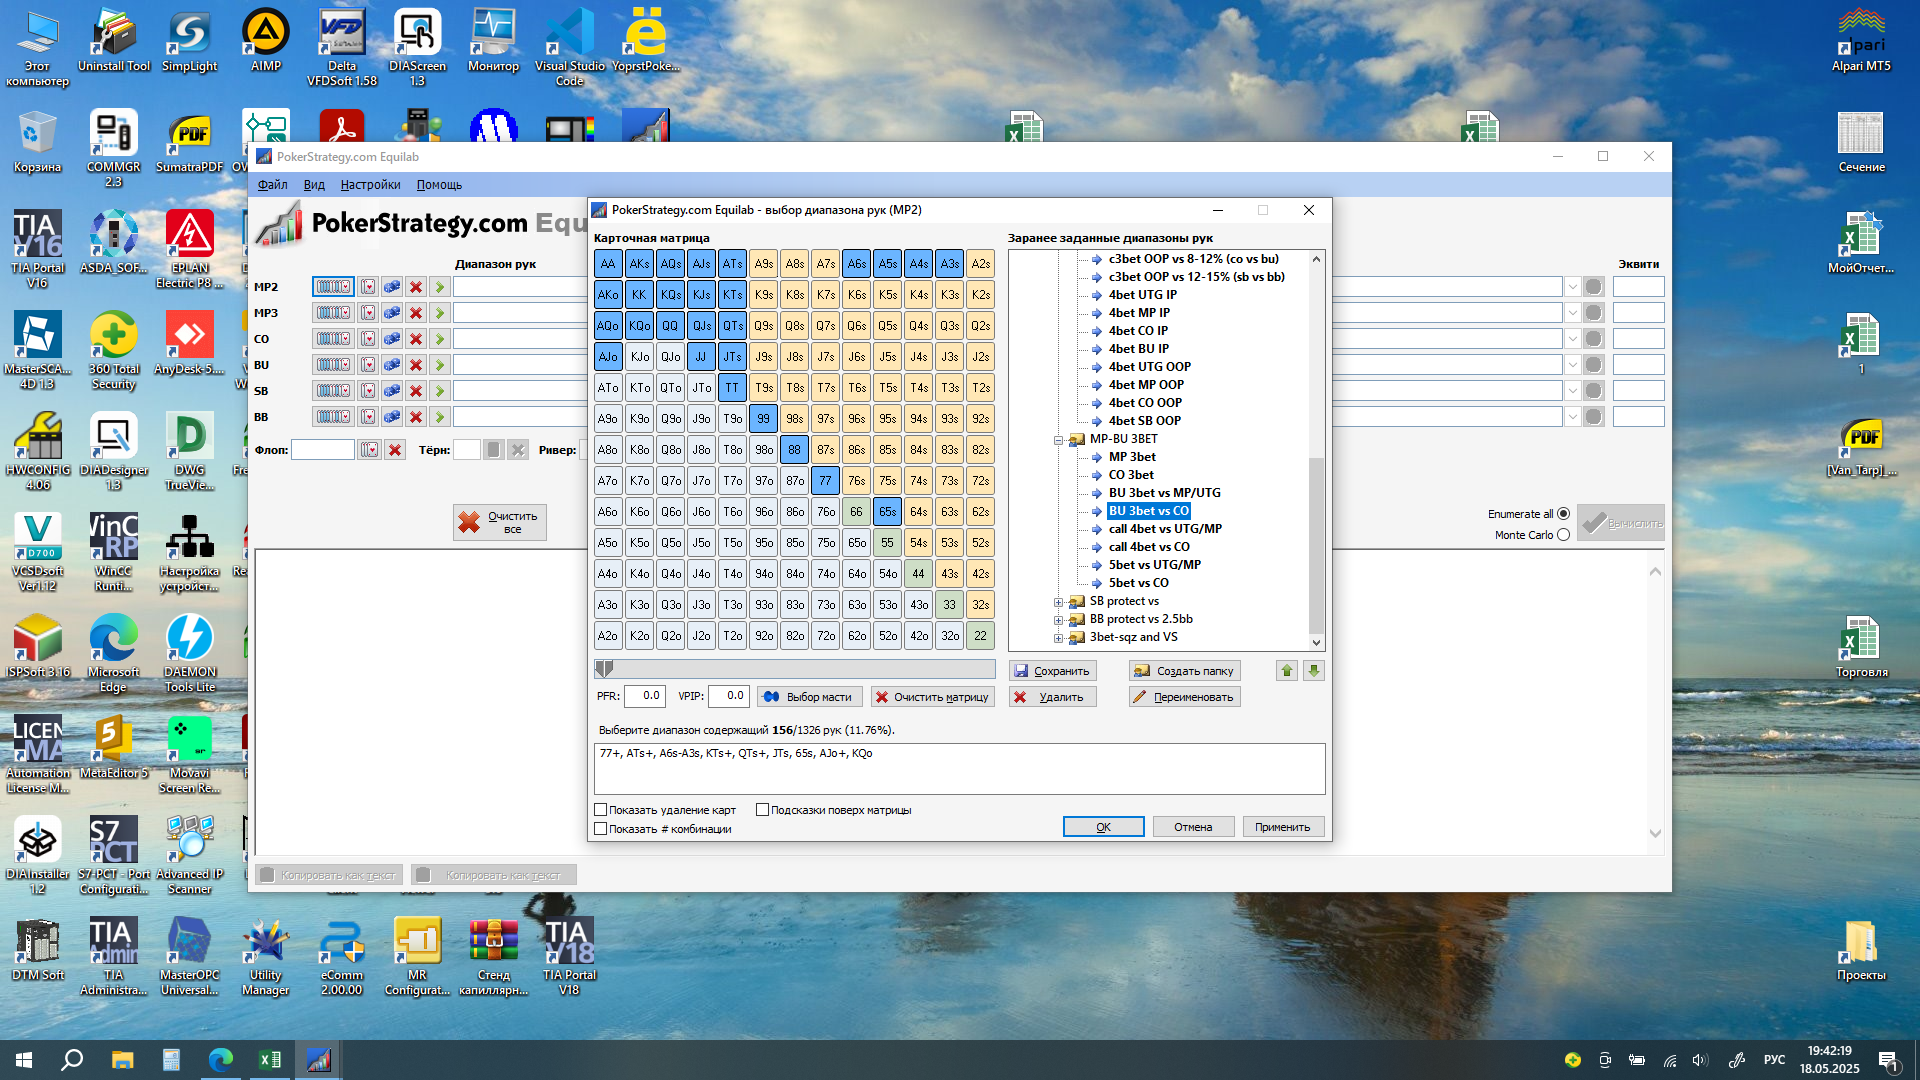Open MP2 range dropdown arrow in main window
The image size is (1920, 1080).
[1572, 287]
